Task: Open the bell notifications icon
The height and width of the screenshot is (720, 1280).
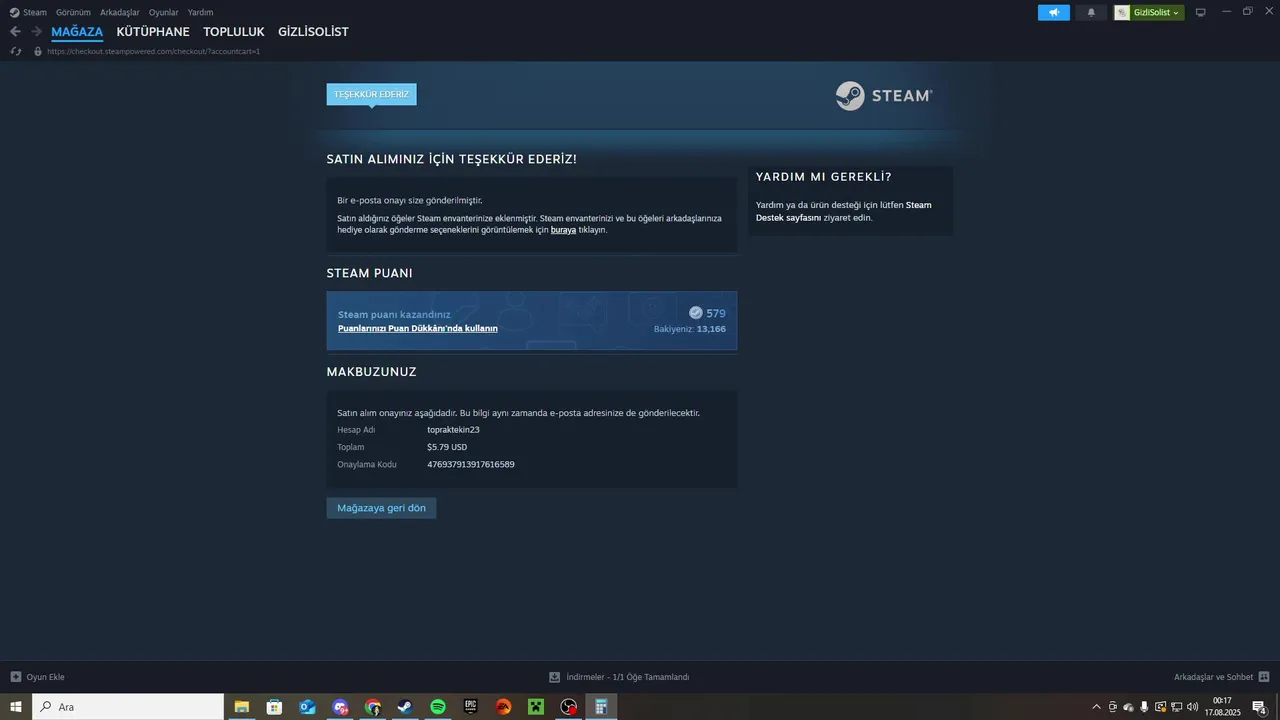Action: [x=1091, y=12]
